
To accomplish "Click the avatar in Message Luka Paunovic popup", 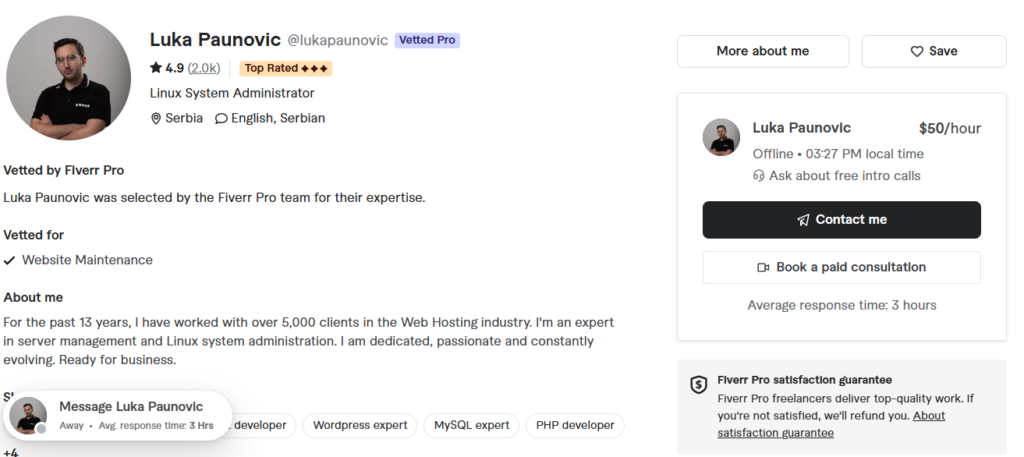I will click(28, 415).
